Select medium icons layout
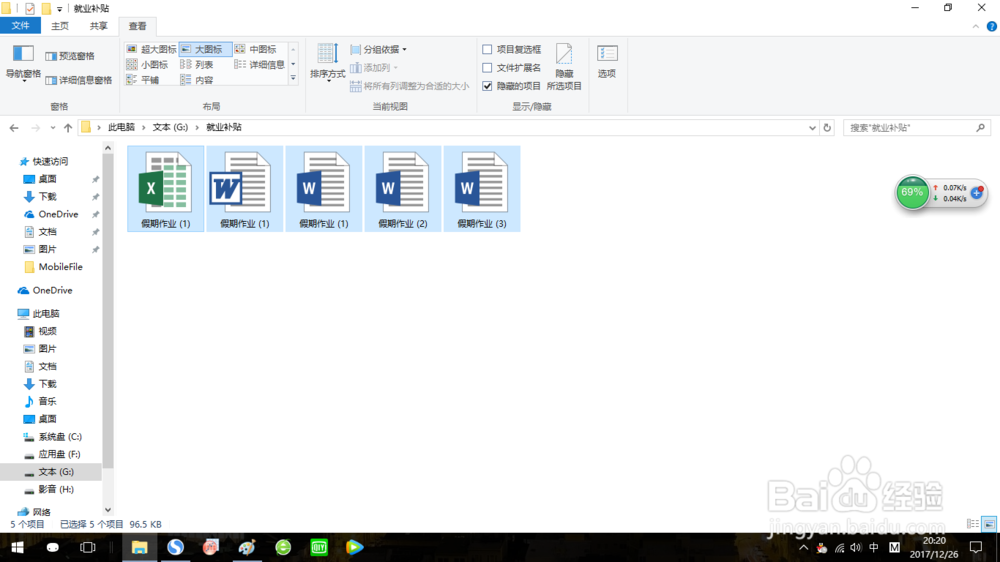 (256, 49)
